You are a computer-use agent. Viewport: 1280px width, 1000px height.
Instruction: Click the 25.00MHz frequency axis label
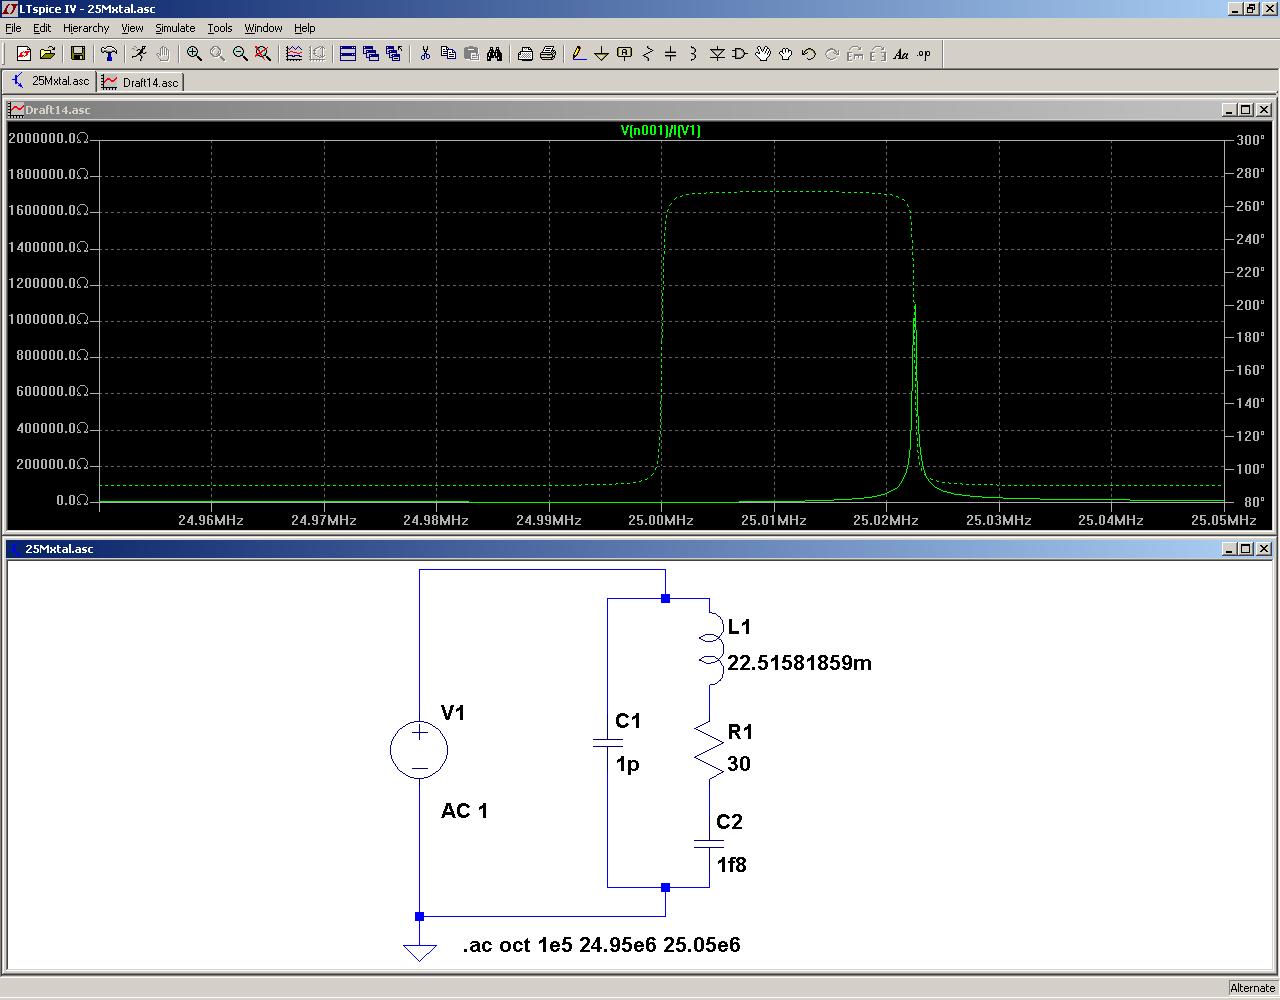[x=660, y=520]
